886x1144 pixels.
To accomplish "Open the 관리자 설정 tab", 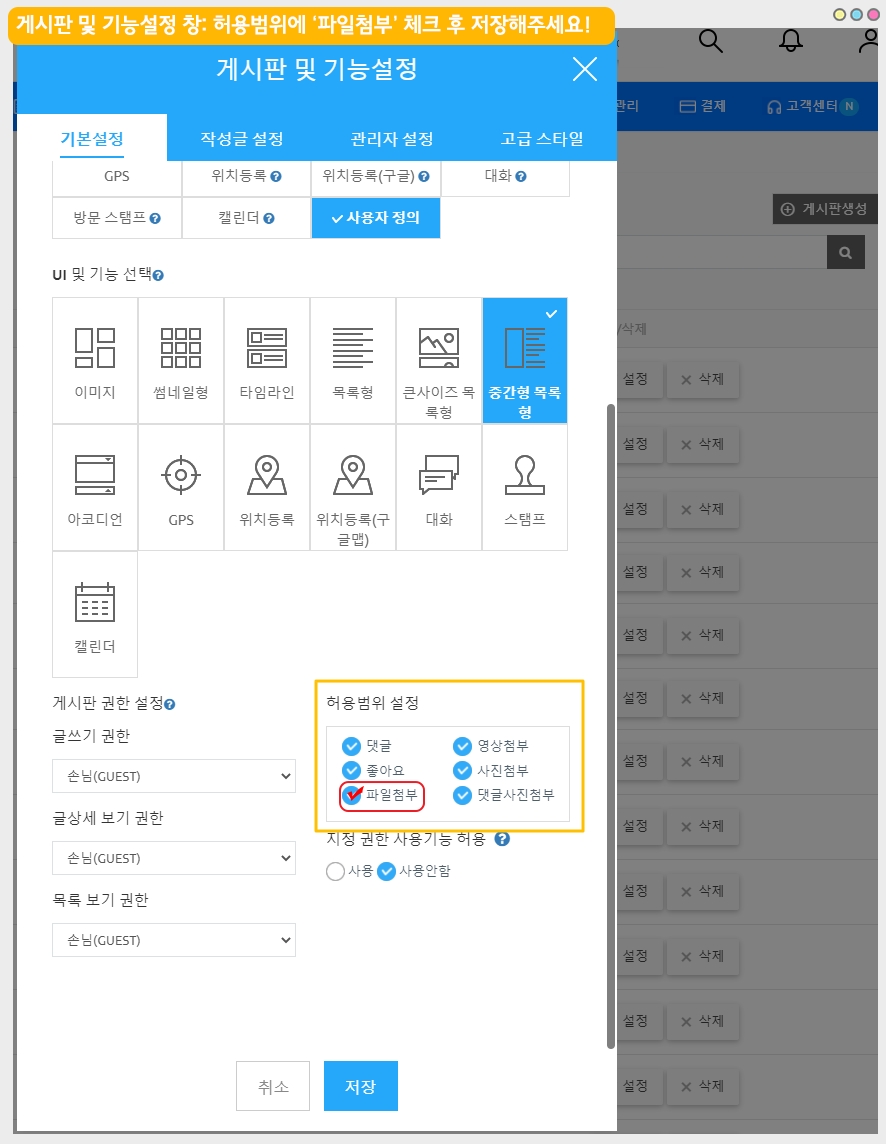I will [392, 139].
